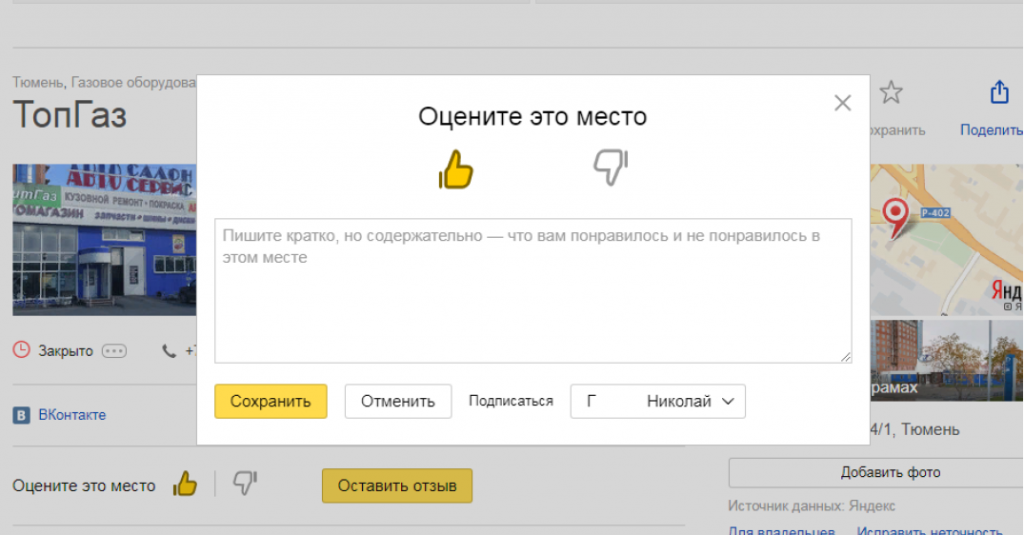The height and width of the screenshot is (535, 1024).
Task: Click the review text area
Action: point(533,291)
